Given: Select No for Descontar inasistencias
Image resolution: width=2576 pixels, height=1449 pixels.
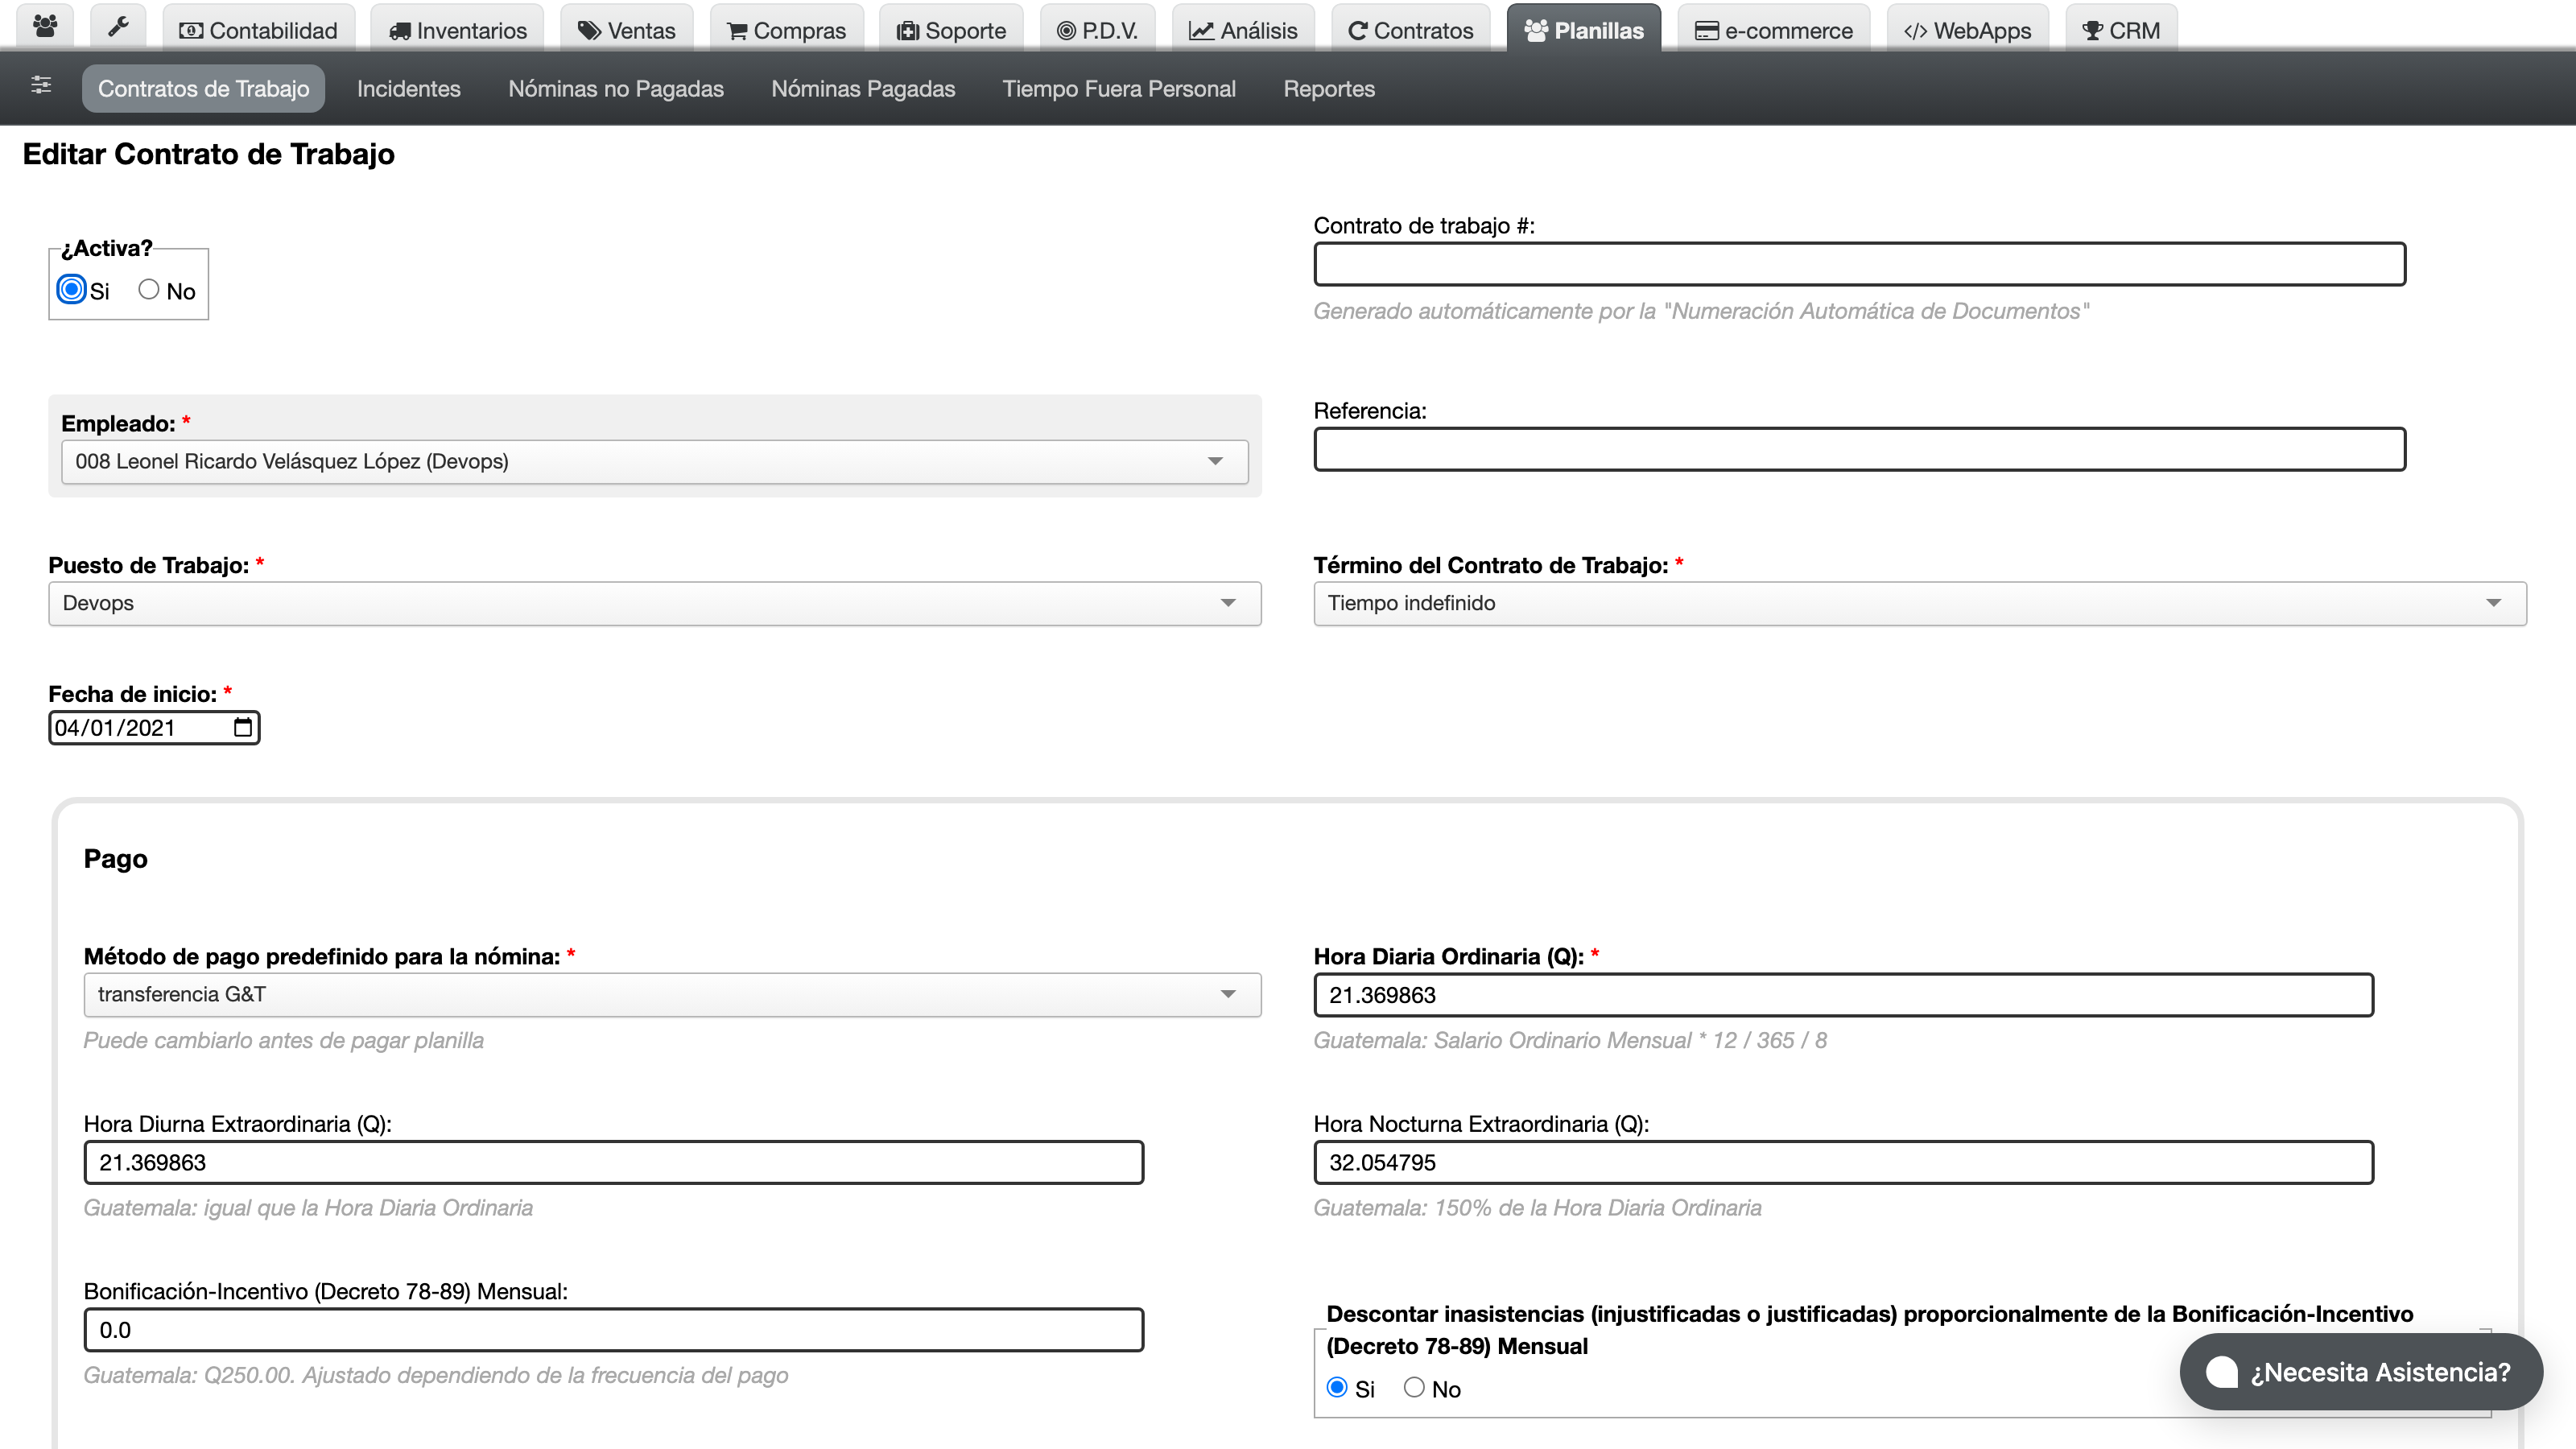Looking at the screenshot, I should (x=1414, y=1387).
